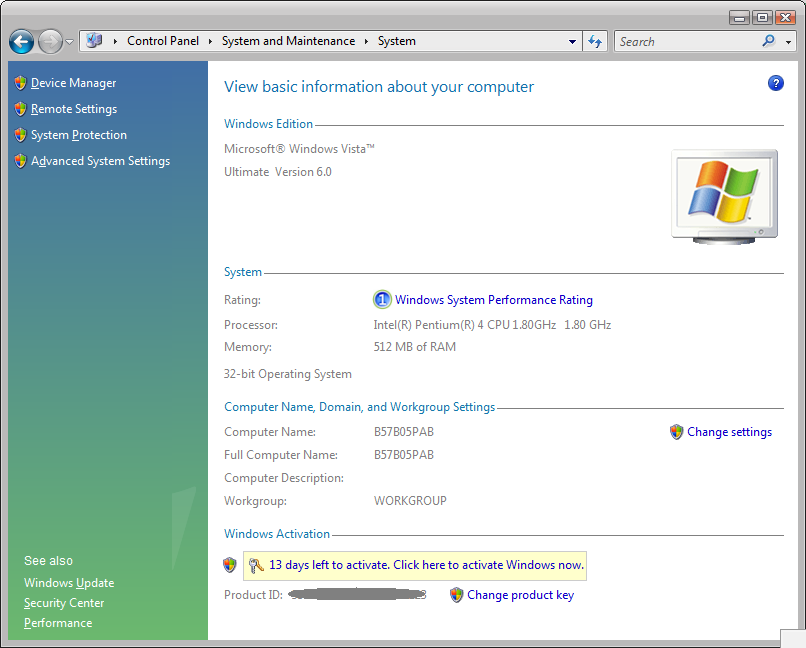Go to System and Maintenance breadcrumb
The height and width of the screenshot is (648, 806).
(288, 41)
